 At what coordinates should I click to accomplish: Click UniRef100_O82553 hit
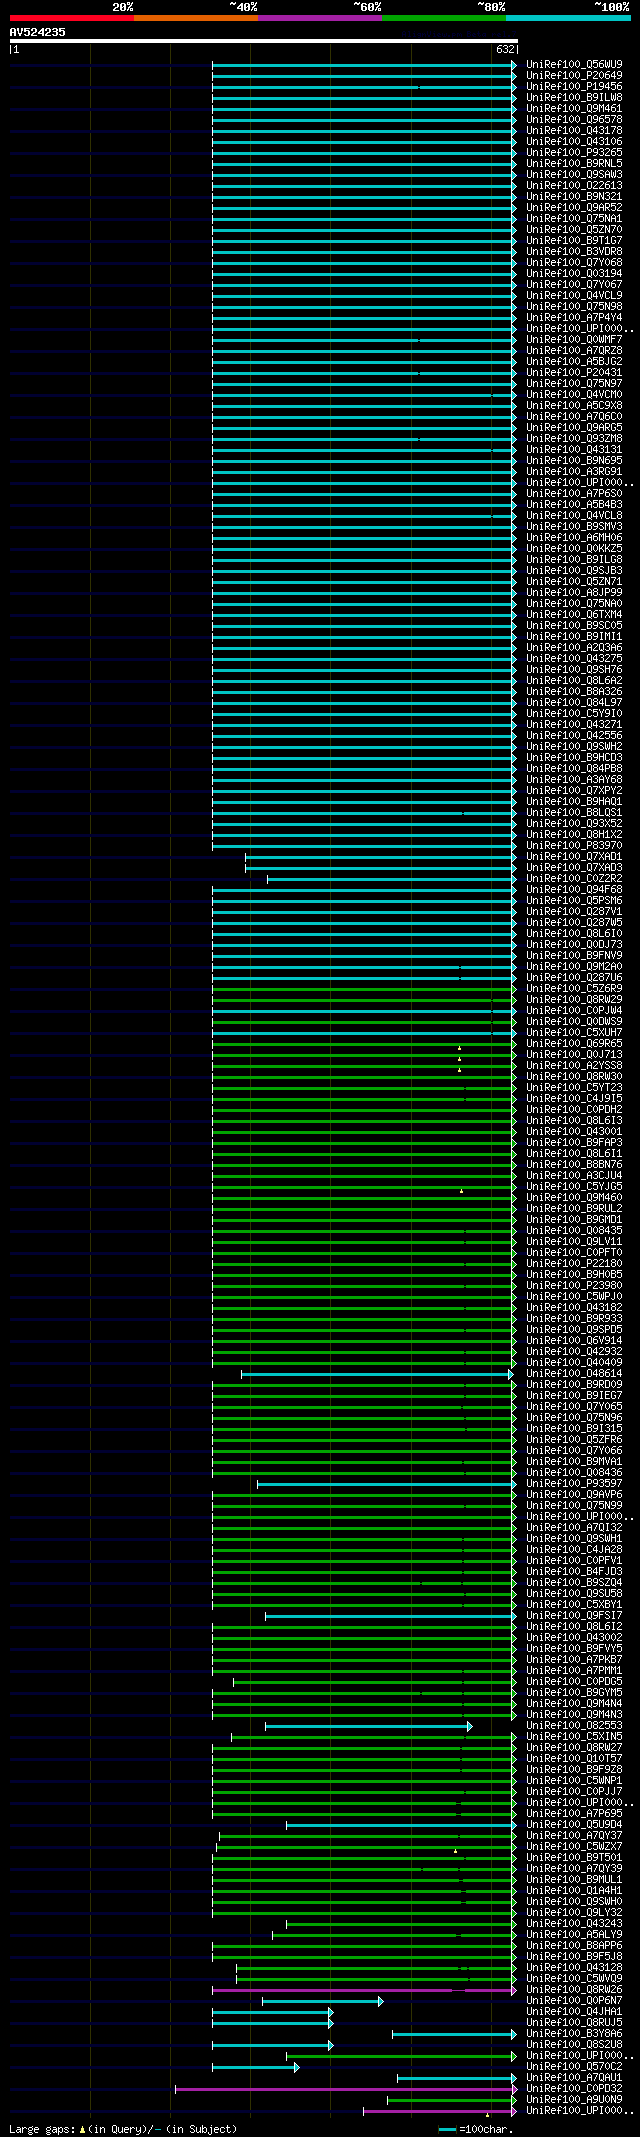[x=574, y=1725]
